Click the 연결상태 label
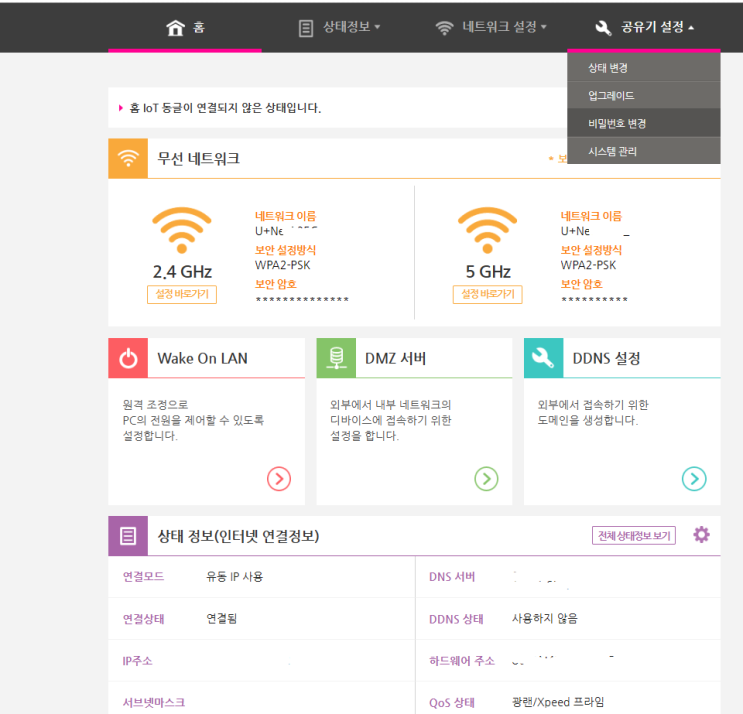Viewport: 743px width, 714px height. pyautogui.click(x=144, y=619)
